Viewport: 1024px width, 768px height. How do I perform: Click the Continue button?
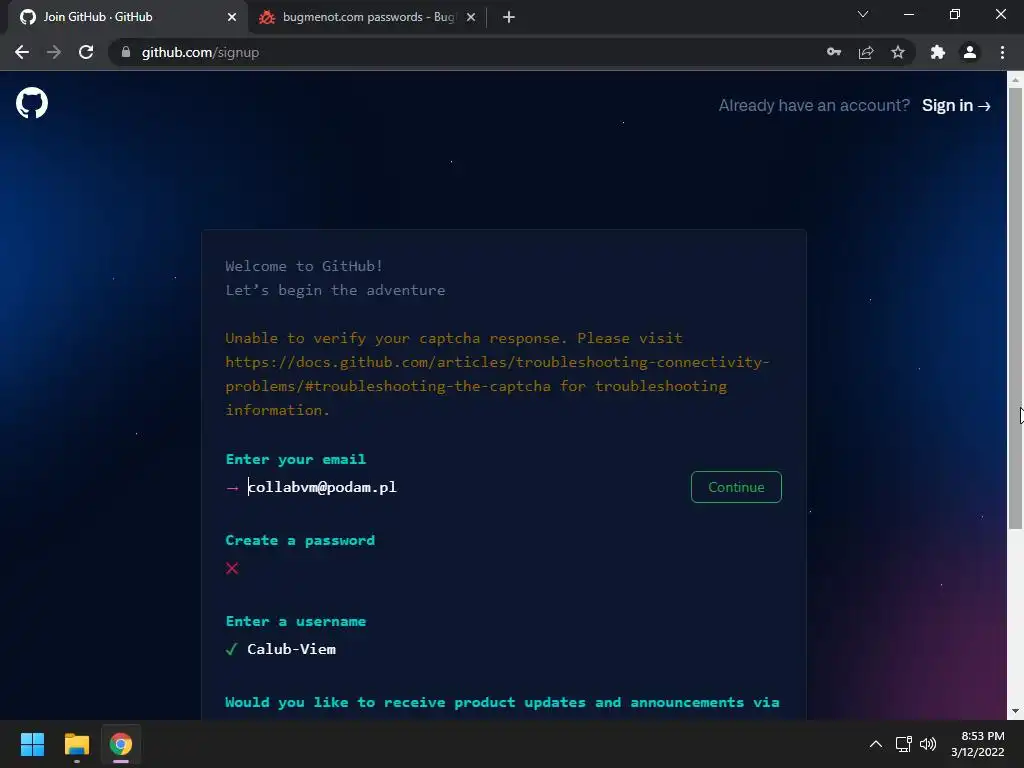click(736, 487)
